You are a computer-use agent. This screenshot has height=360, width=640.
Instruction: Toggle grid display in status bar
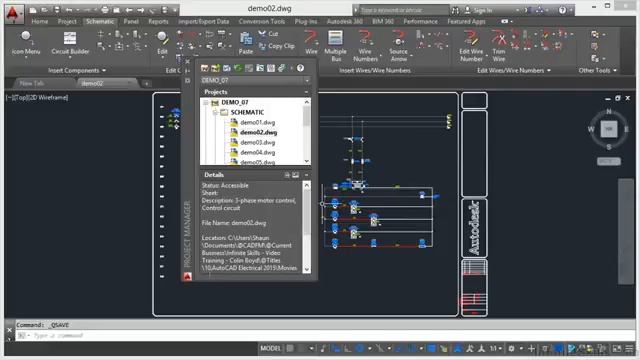pos(290,348)
